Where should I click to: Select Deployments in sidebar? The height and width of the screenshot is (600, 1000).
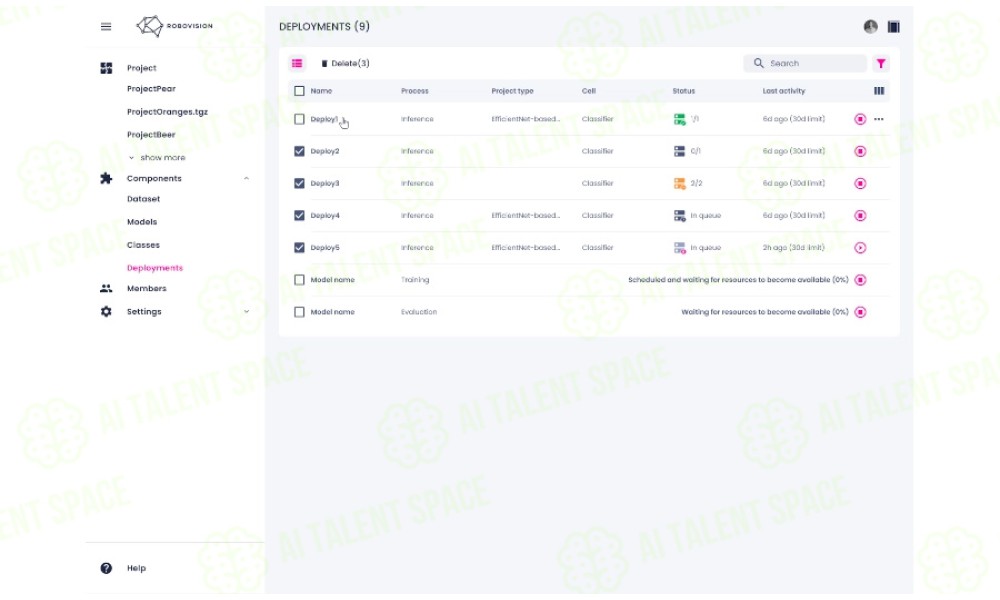click(x=155, y=268)
